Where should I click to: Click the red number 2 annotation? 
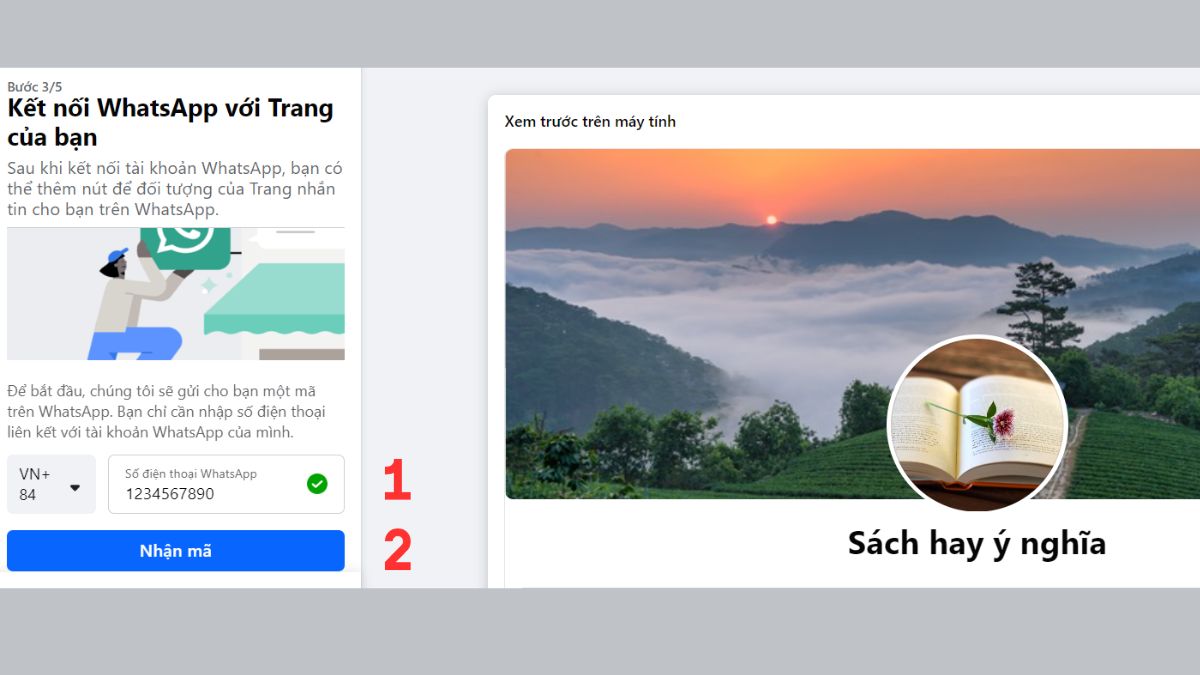tap(397, 551)
